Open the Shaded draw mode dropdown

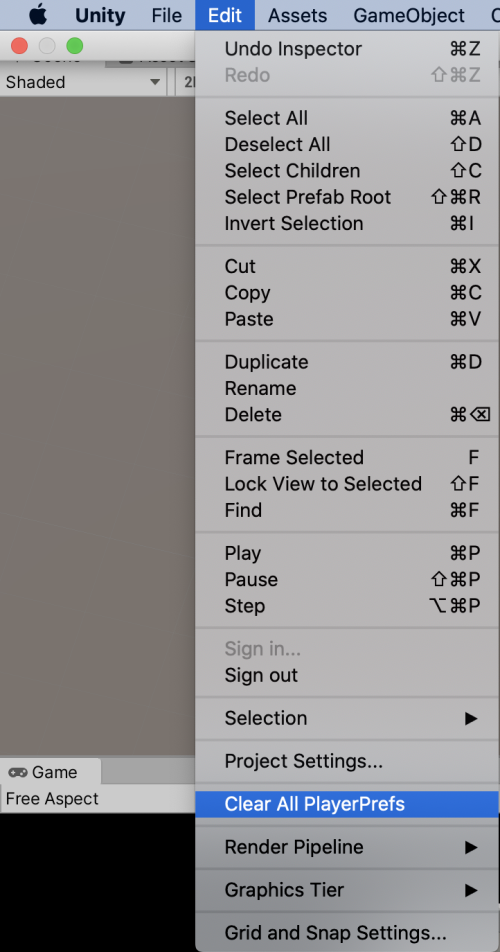click(83, 82)
